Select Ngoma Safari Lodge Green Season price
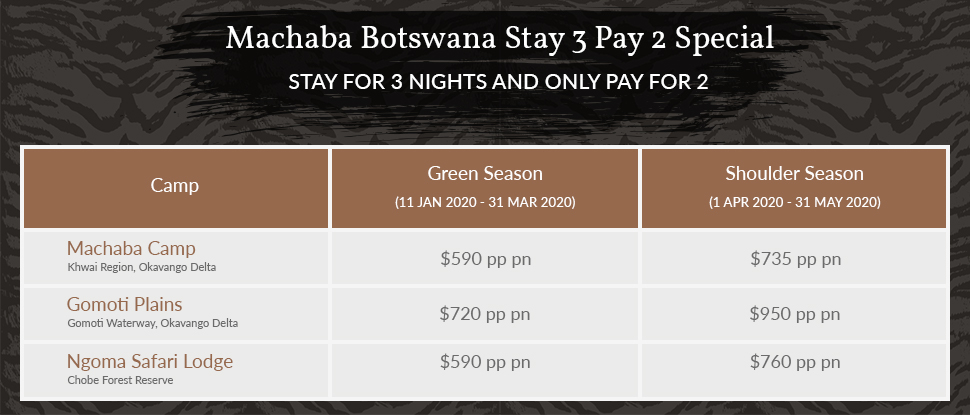Viewport: 970px width, 415px height. [485, 370]
